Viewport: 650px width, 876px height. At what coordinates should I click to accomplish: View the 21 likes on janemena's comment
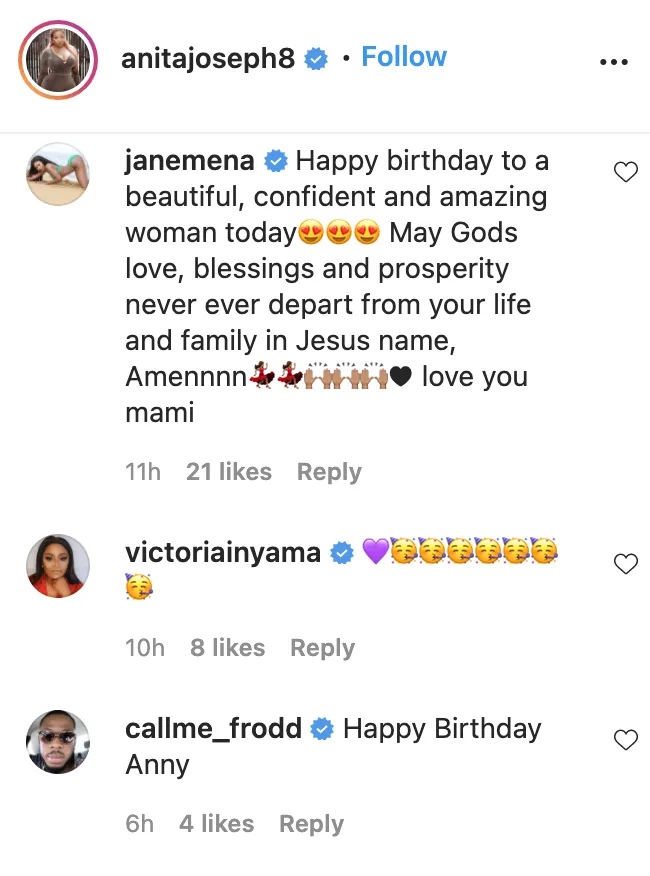tap(229, 472)
